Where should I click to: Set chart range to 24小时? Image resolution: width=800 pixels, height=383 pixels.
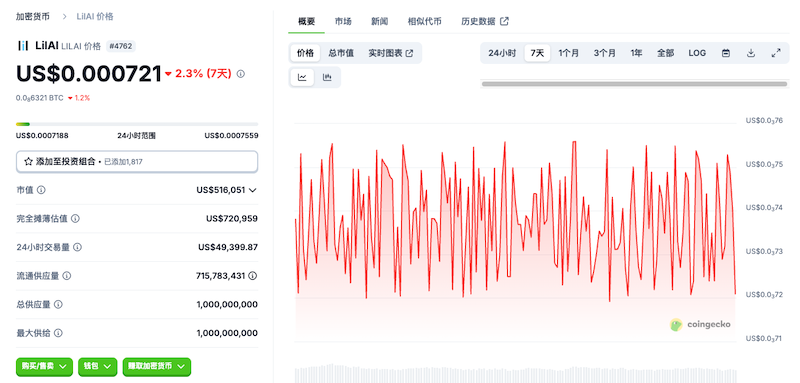(502, 53)
